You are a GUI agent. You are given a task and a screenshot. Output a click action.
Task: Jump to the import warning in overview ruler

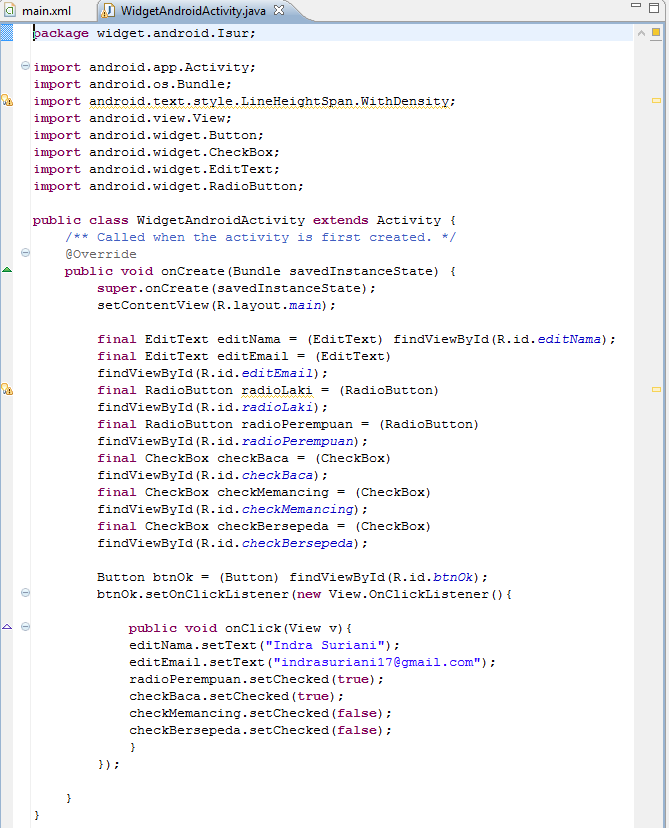pos(656,100)
